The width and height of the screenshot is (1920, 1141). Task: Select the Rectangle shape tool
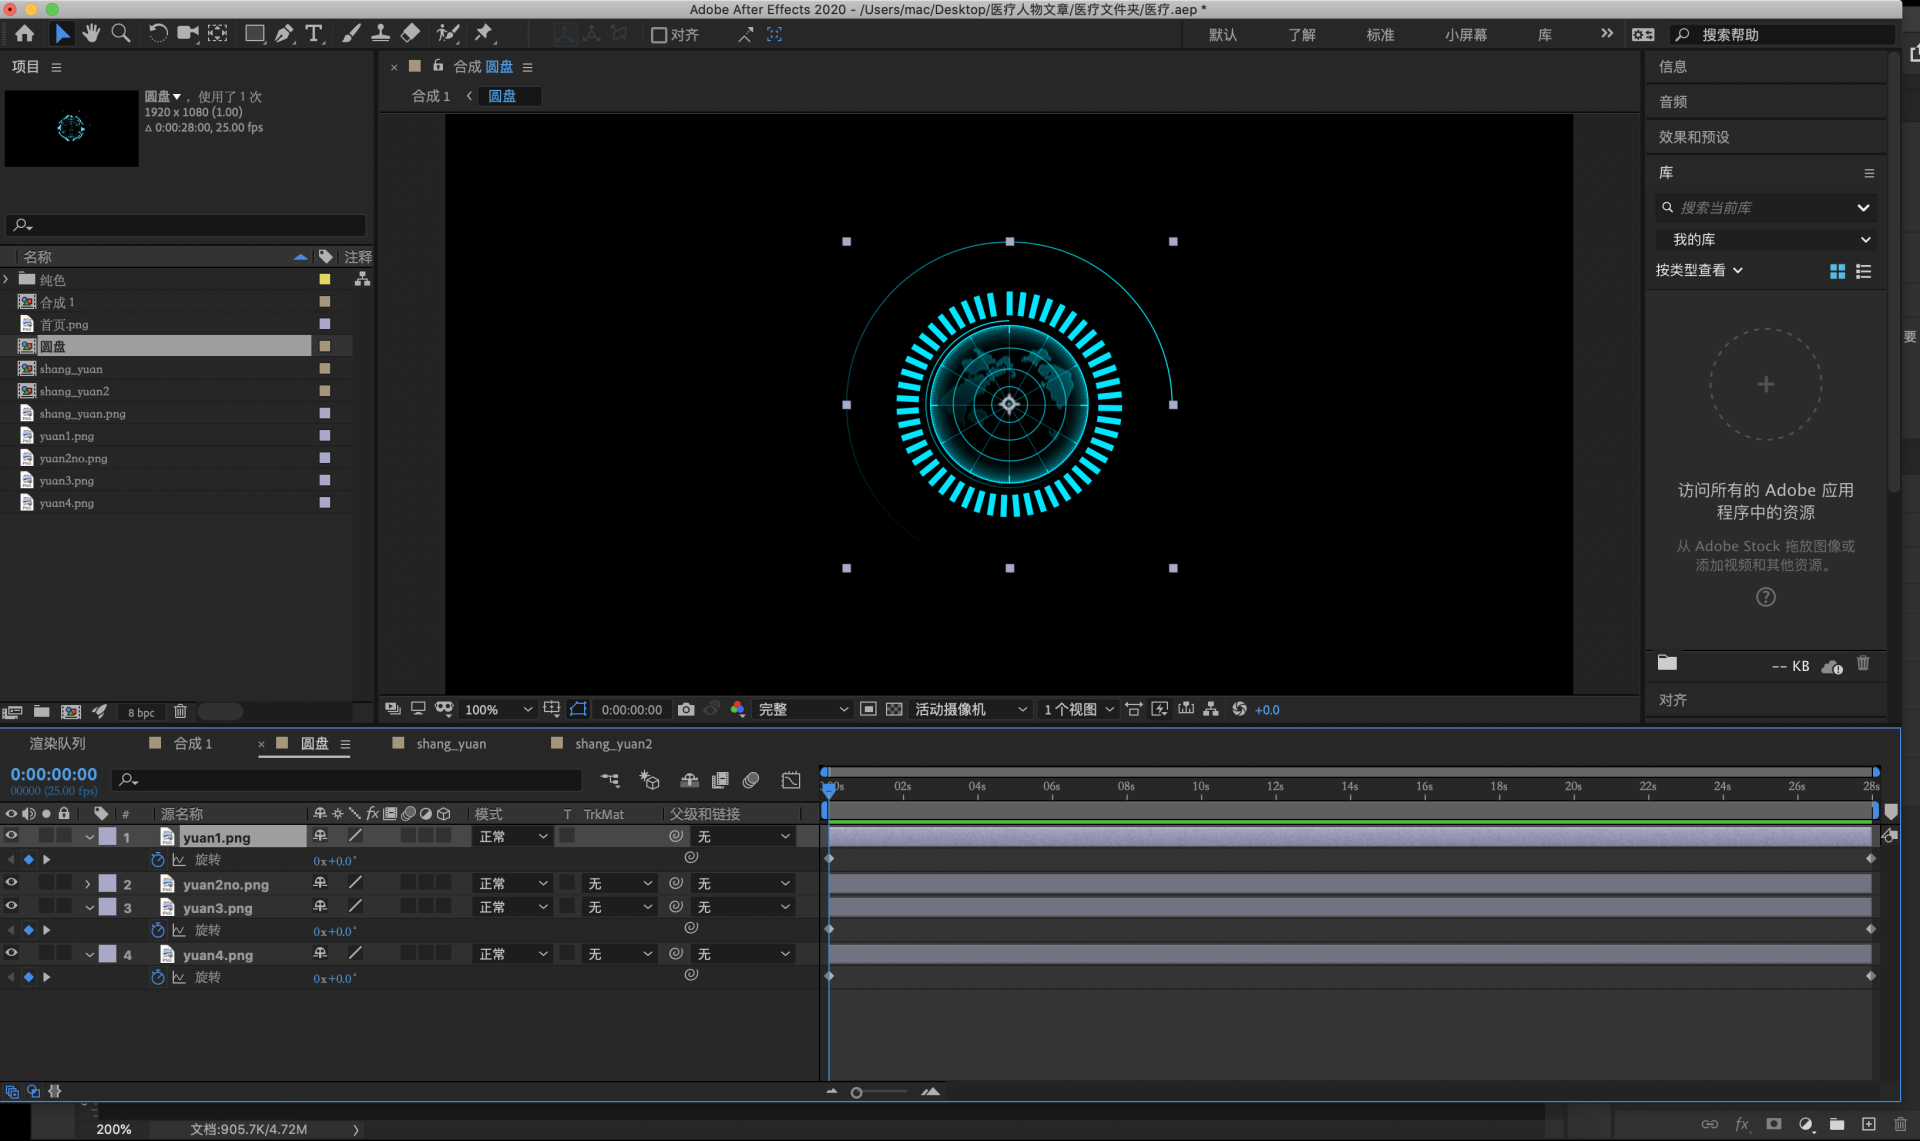pyautogui.click(x=255, y=34)
